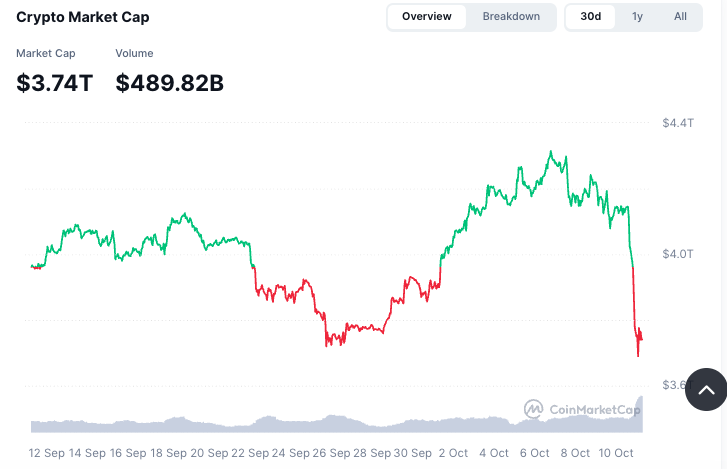Select the 30d time range
Viewport: 727px width, 469px height.
pyautogui.click(x=591, y=17)
